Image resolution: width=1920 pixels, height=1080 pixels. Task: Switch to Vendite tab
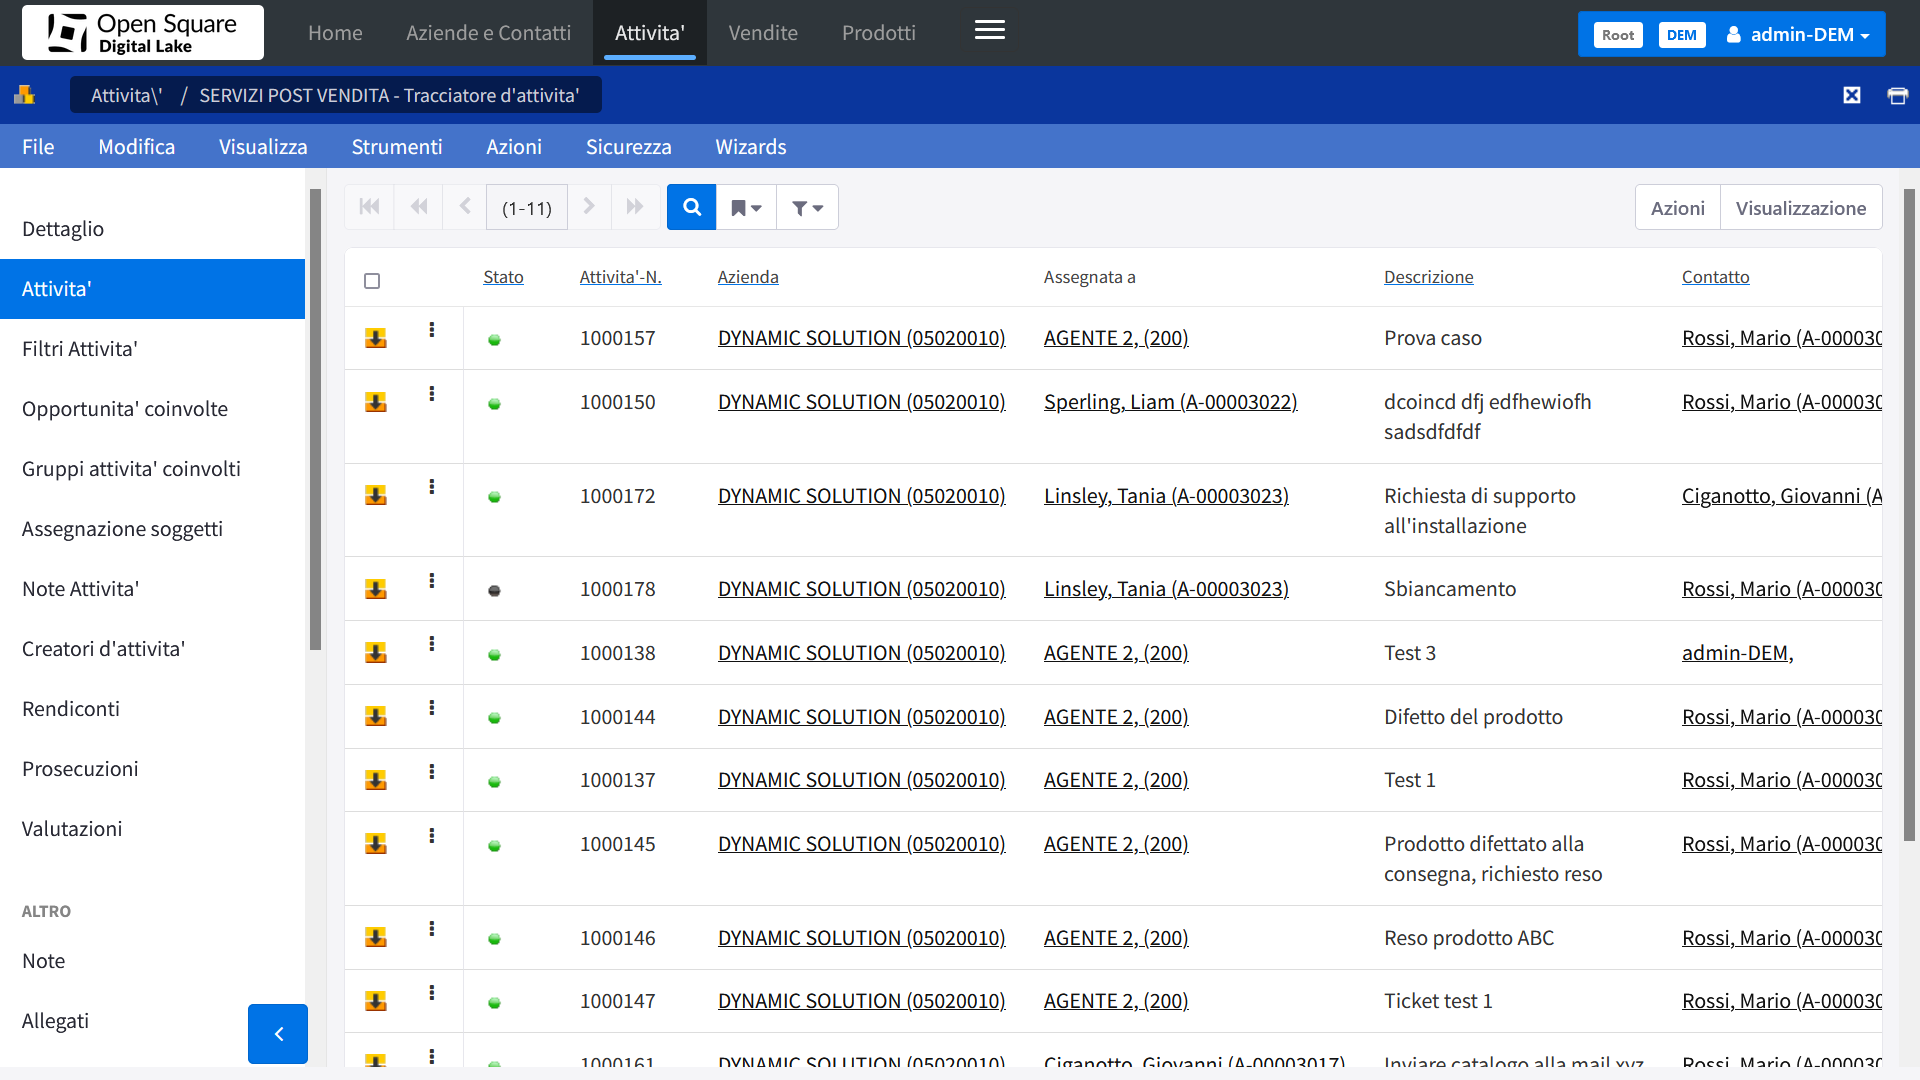tap(763, 33)
